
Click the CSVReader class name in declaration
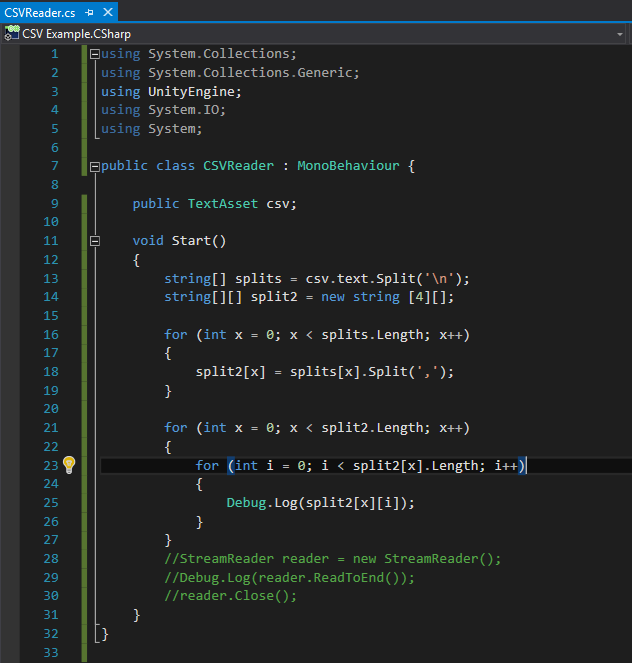click(x=238, y=166)
